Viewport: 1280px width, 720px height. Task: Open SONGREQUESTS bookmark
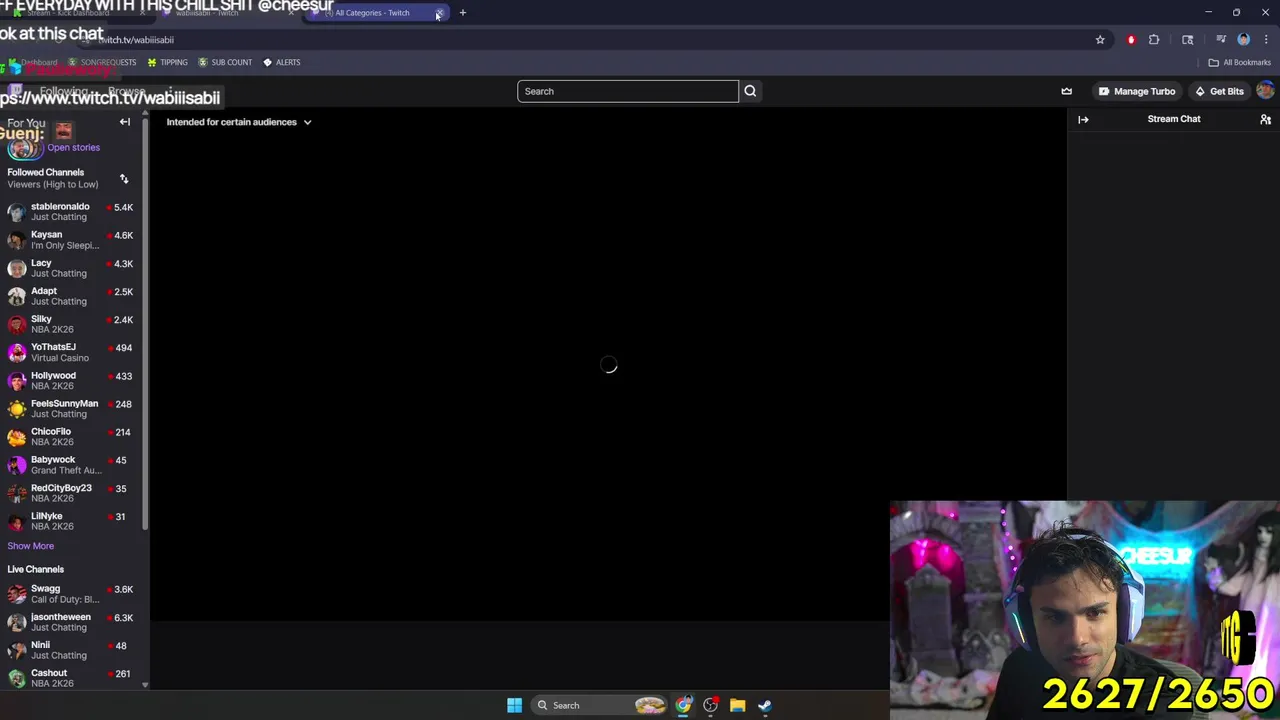click(102, 62)
